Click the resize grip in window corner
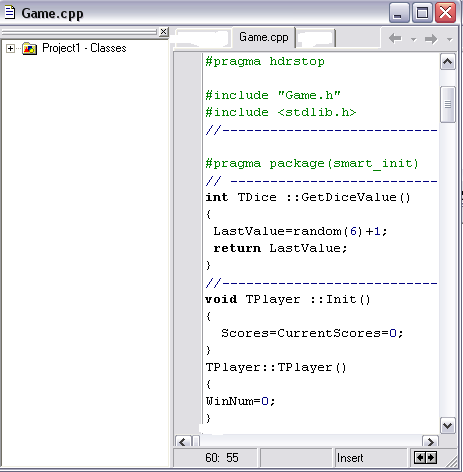This screenshot has width=463, height=472. coord(452,461)
